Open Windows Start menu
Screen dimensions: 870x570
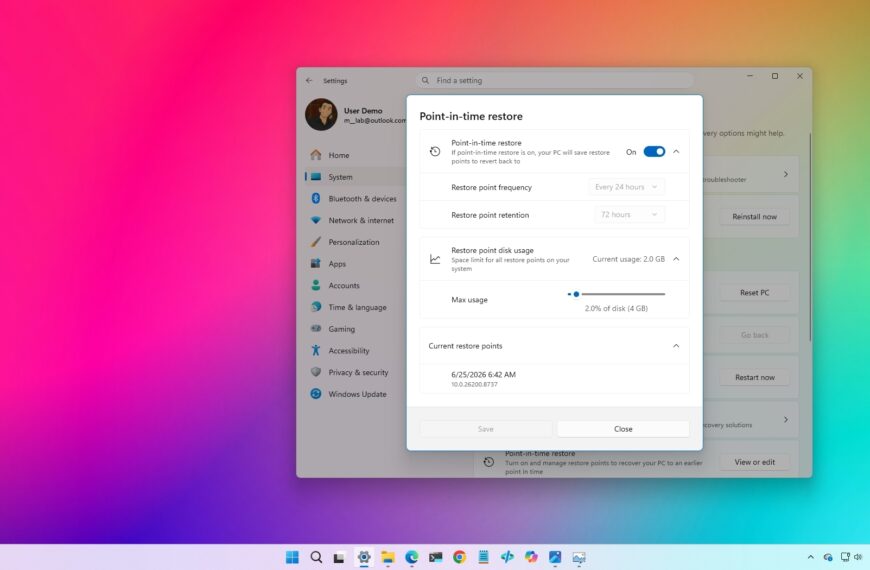click(292, 557)
